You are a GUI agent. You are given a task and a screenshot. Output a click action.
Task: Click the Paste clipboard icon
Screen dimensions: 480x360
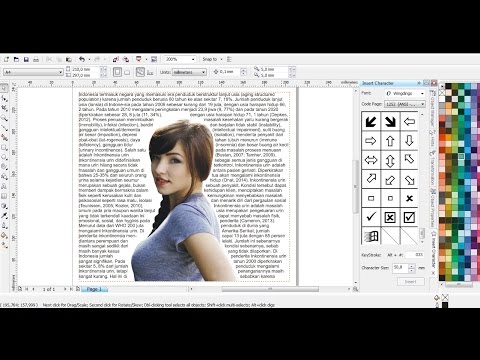[x=69, y=59]
